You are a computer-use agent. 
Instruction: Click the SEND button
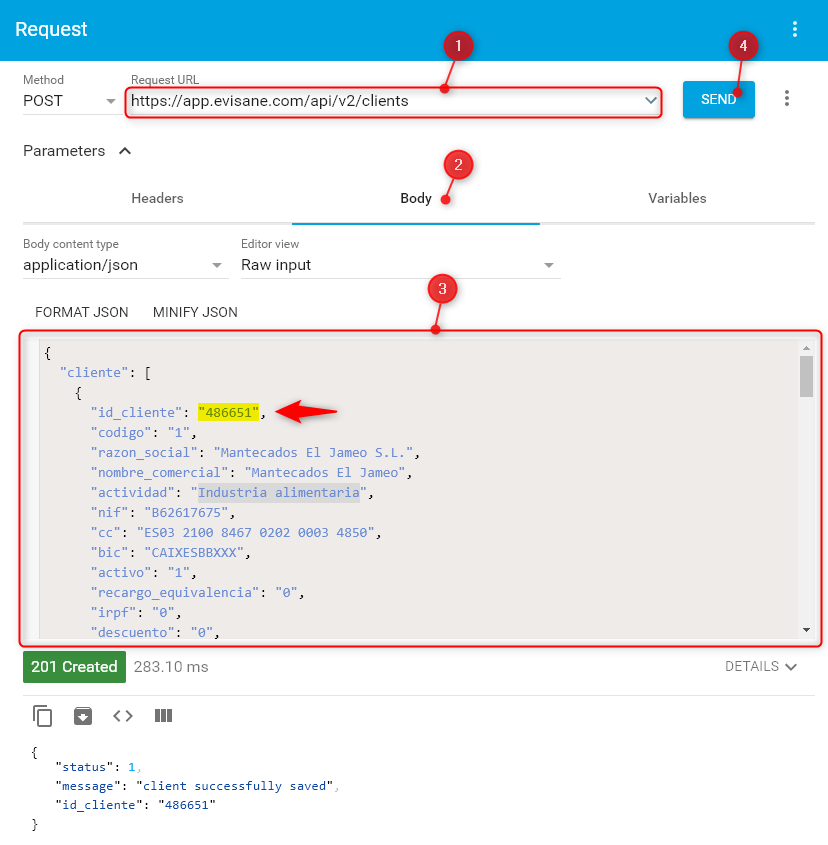(x=718, y=100)
